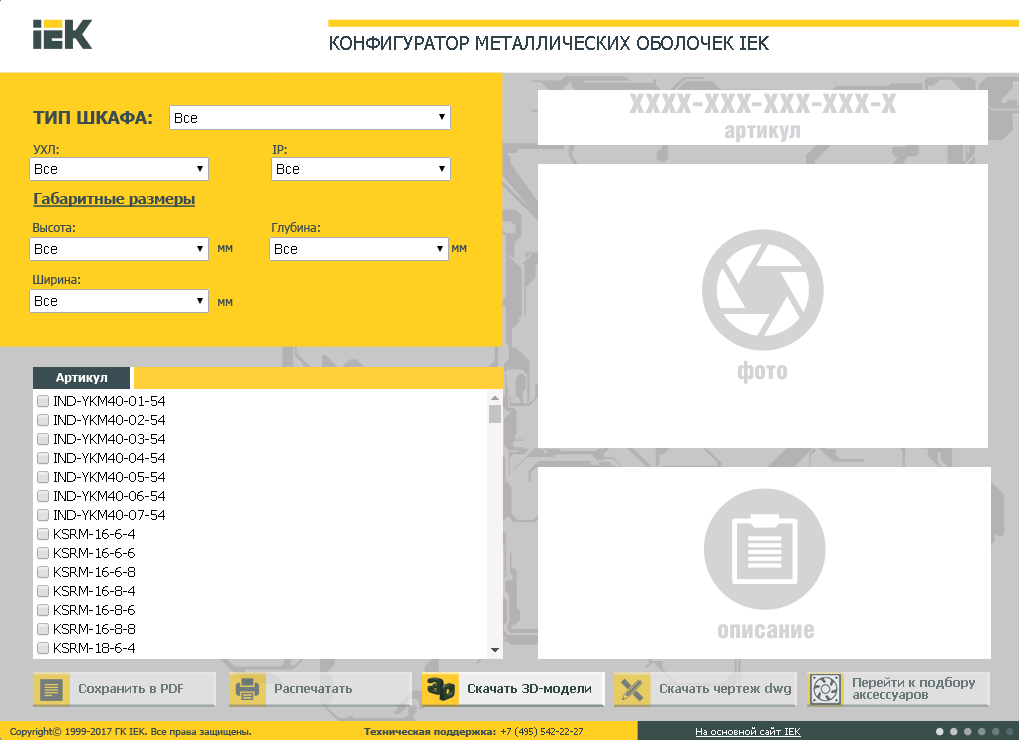
Task: Click the Распечатать button
Action: [x=320, y=689]
